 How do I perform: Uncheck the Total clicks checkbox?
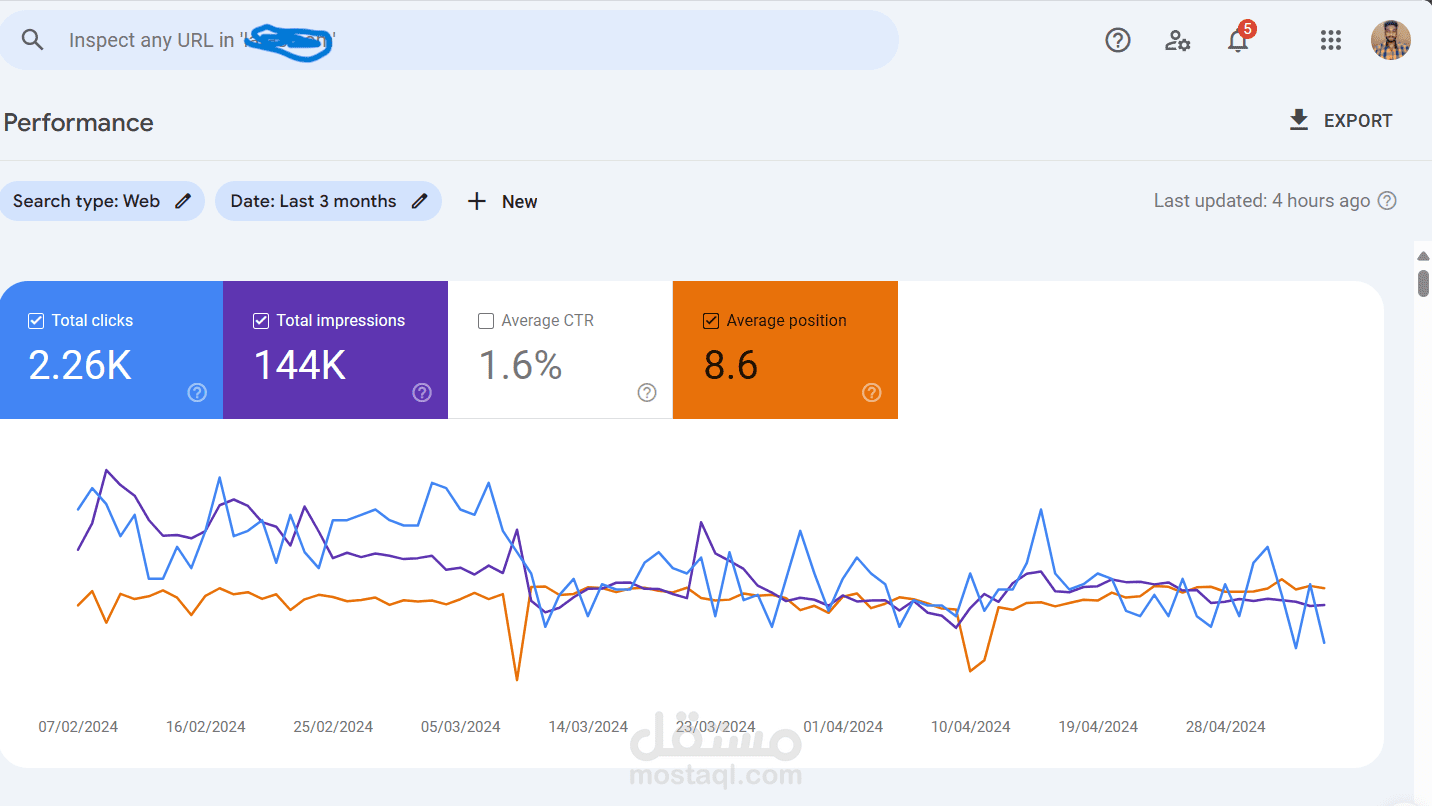click(36, 321)
